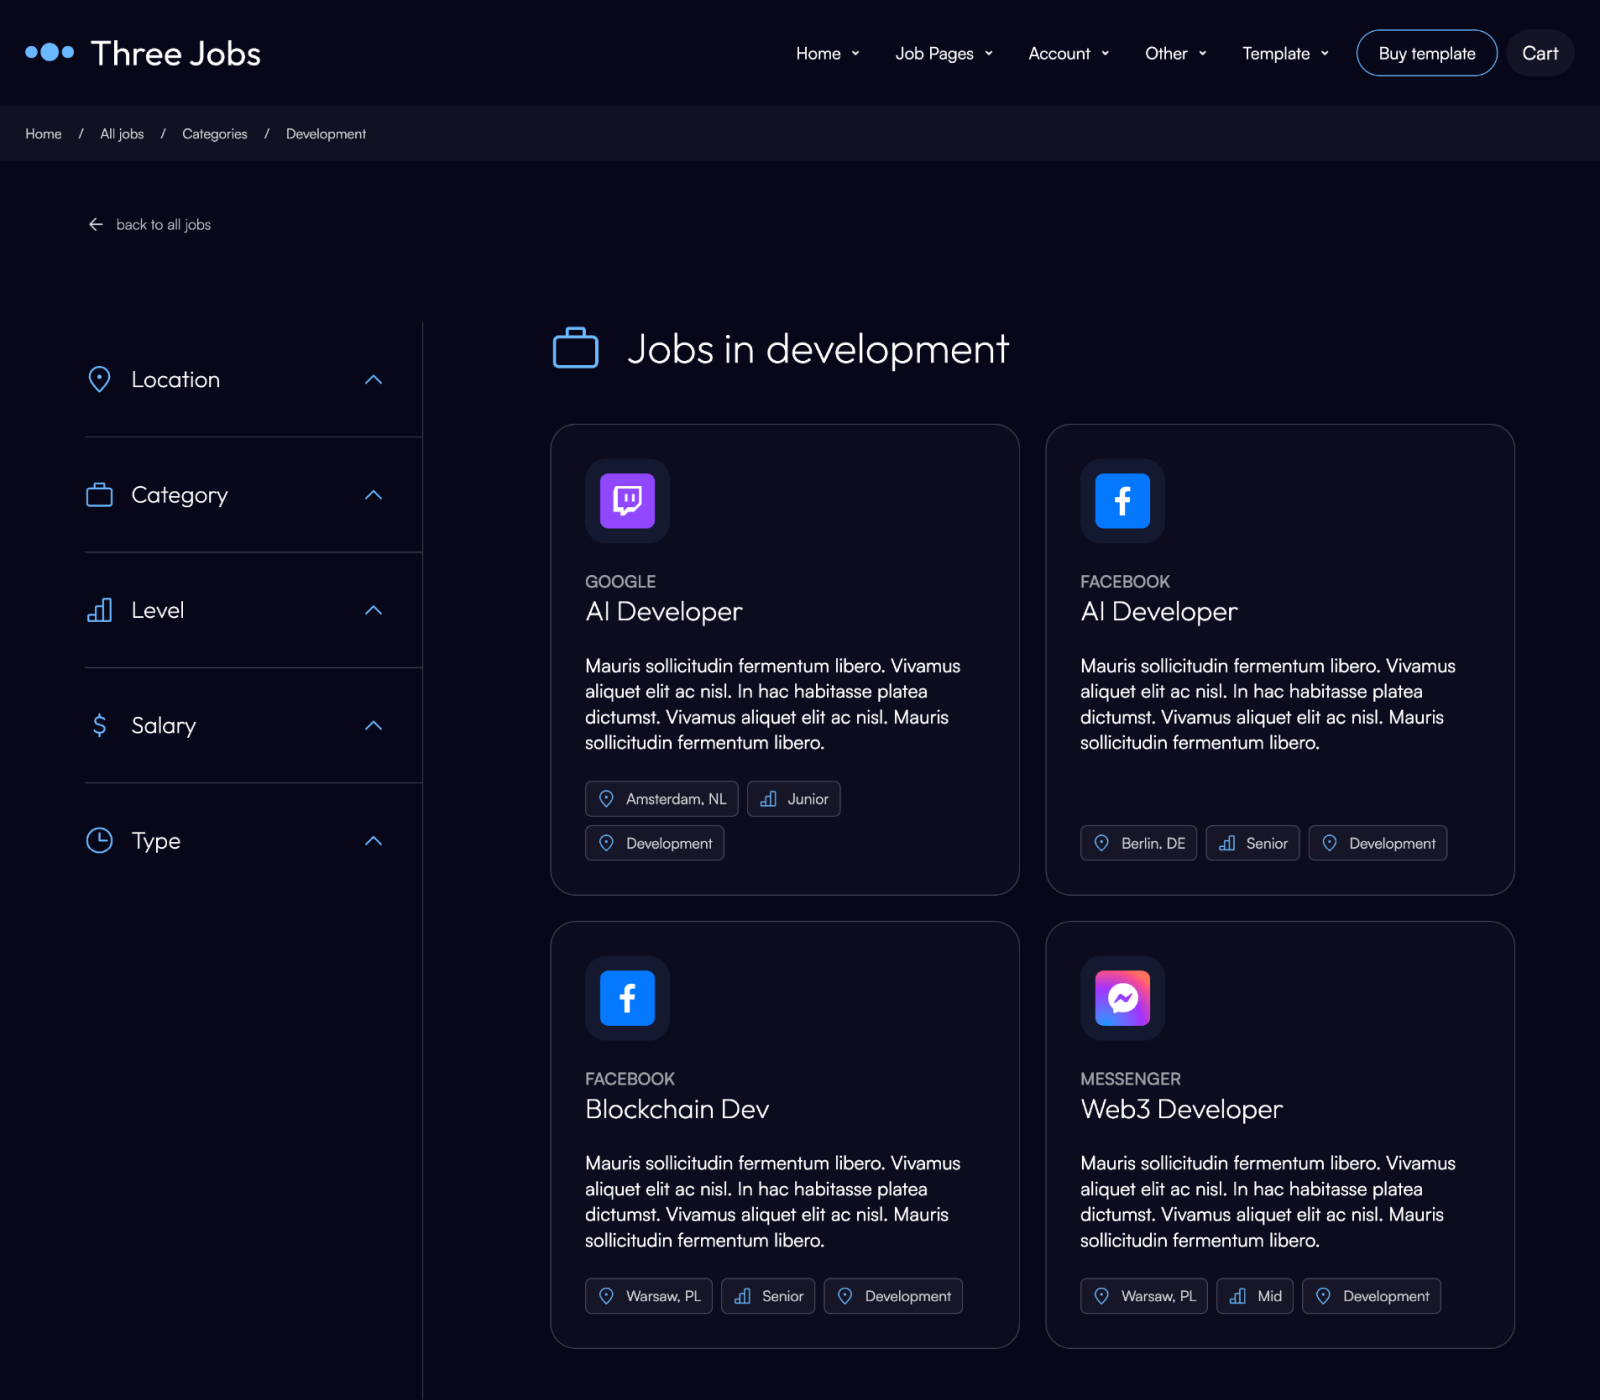Open Google AI Developer job title

[664, 611]
